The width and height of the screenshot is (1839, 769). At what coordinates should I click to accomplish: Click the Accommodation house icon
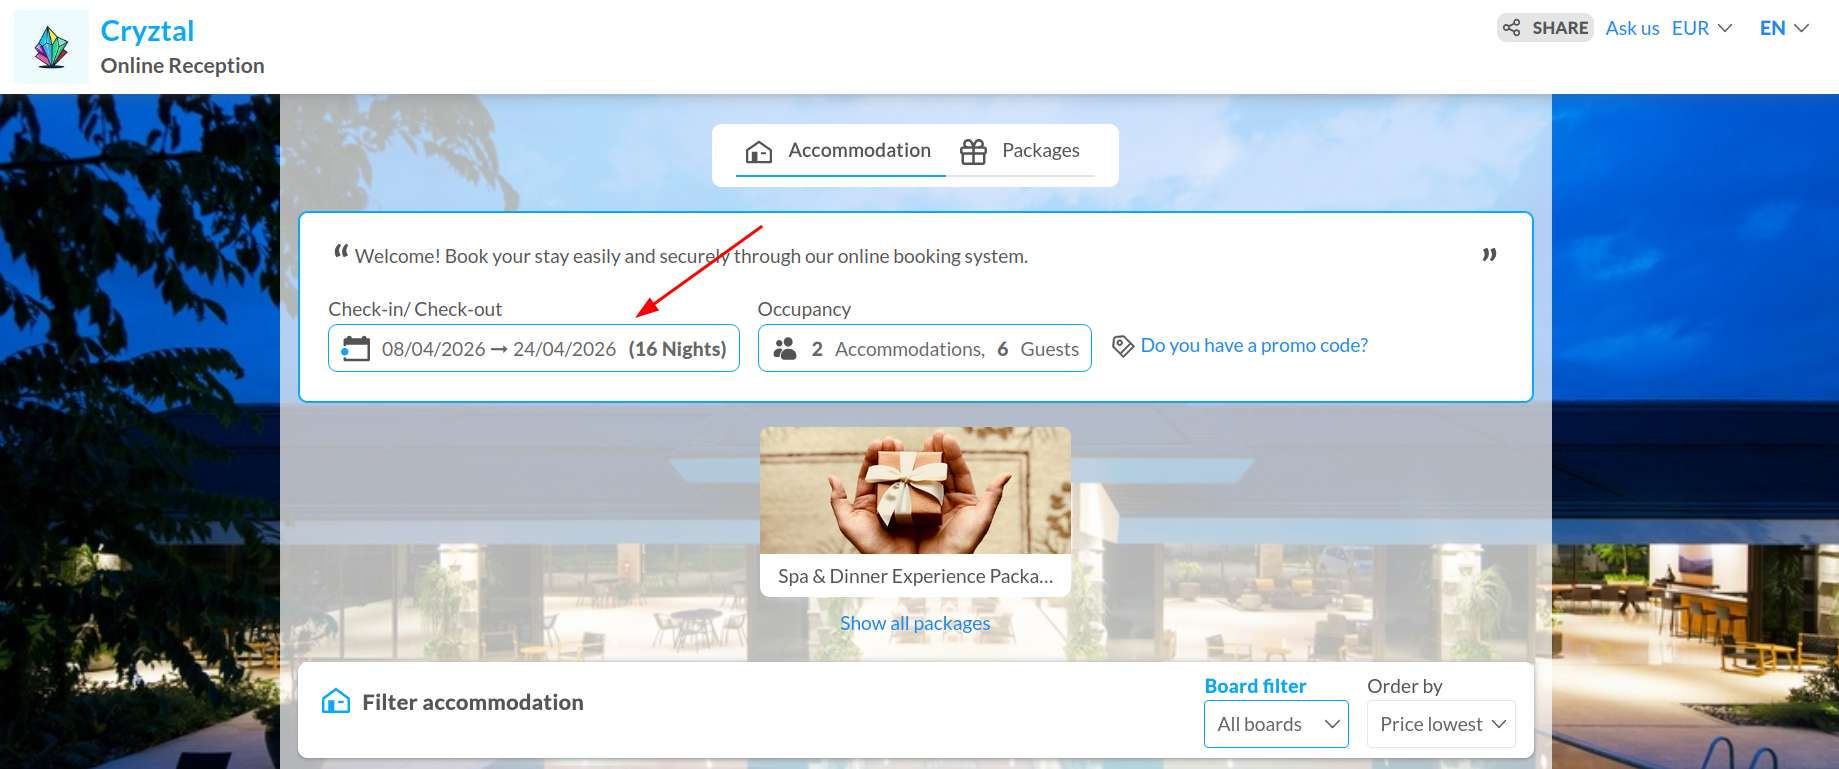coord(759,152)
